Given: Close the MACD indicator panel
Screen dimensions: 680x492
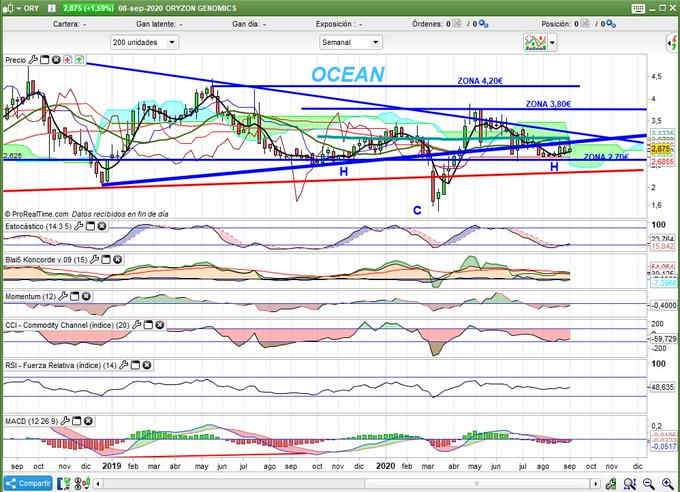Looking at the screenshot, I should coord(88,421).
